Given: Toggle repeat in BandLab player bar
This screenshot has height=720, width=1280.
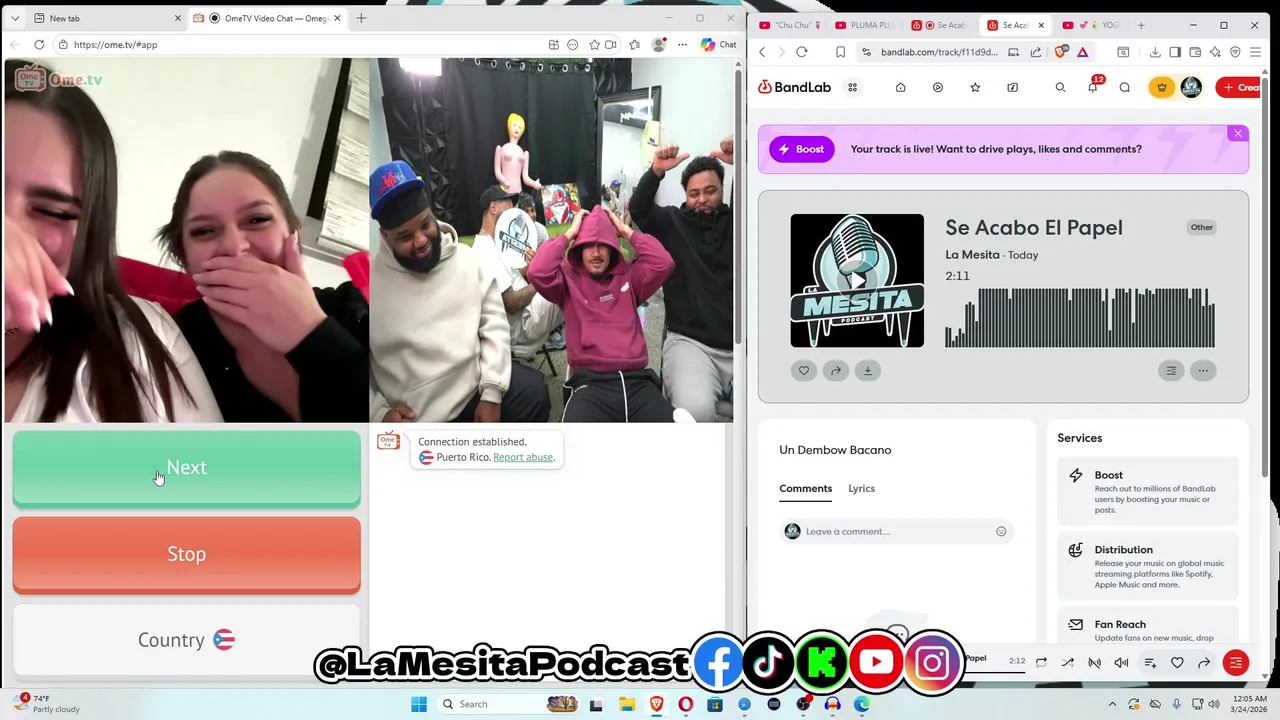Looking at the screenshot, I should click(1041, 663).
